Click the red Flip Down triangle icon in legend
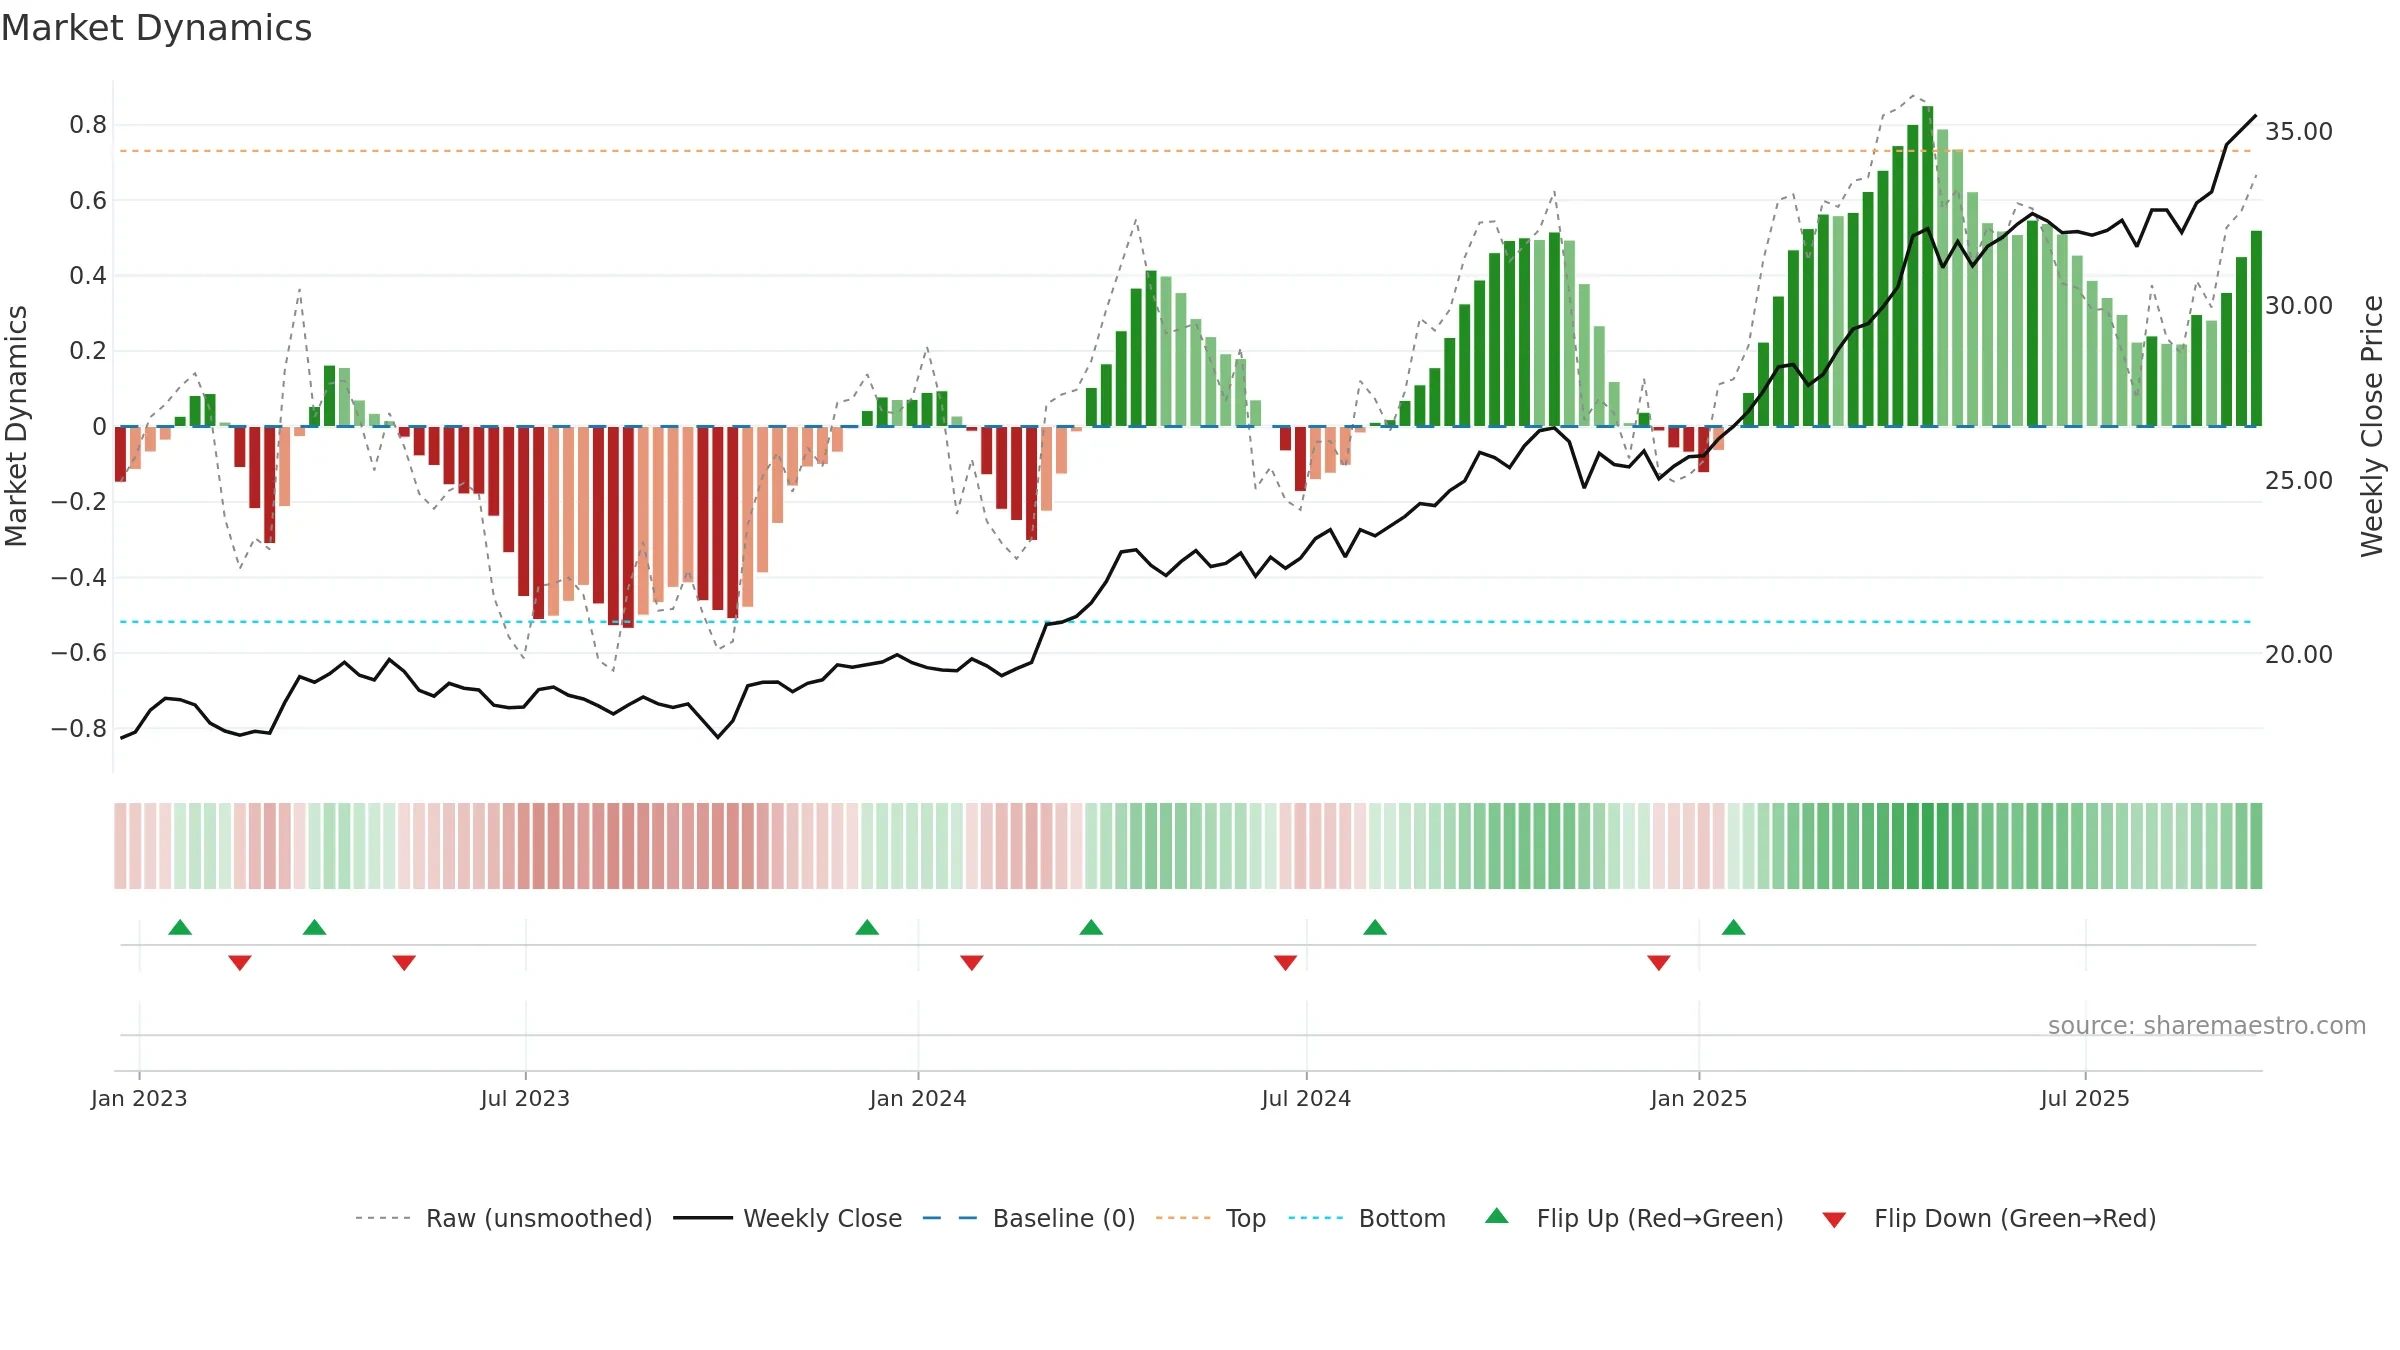2400x1350 pixels. (1834, 1220)
